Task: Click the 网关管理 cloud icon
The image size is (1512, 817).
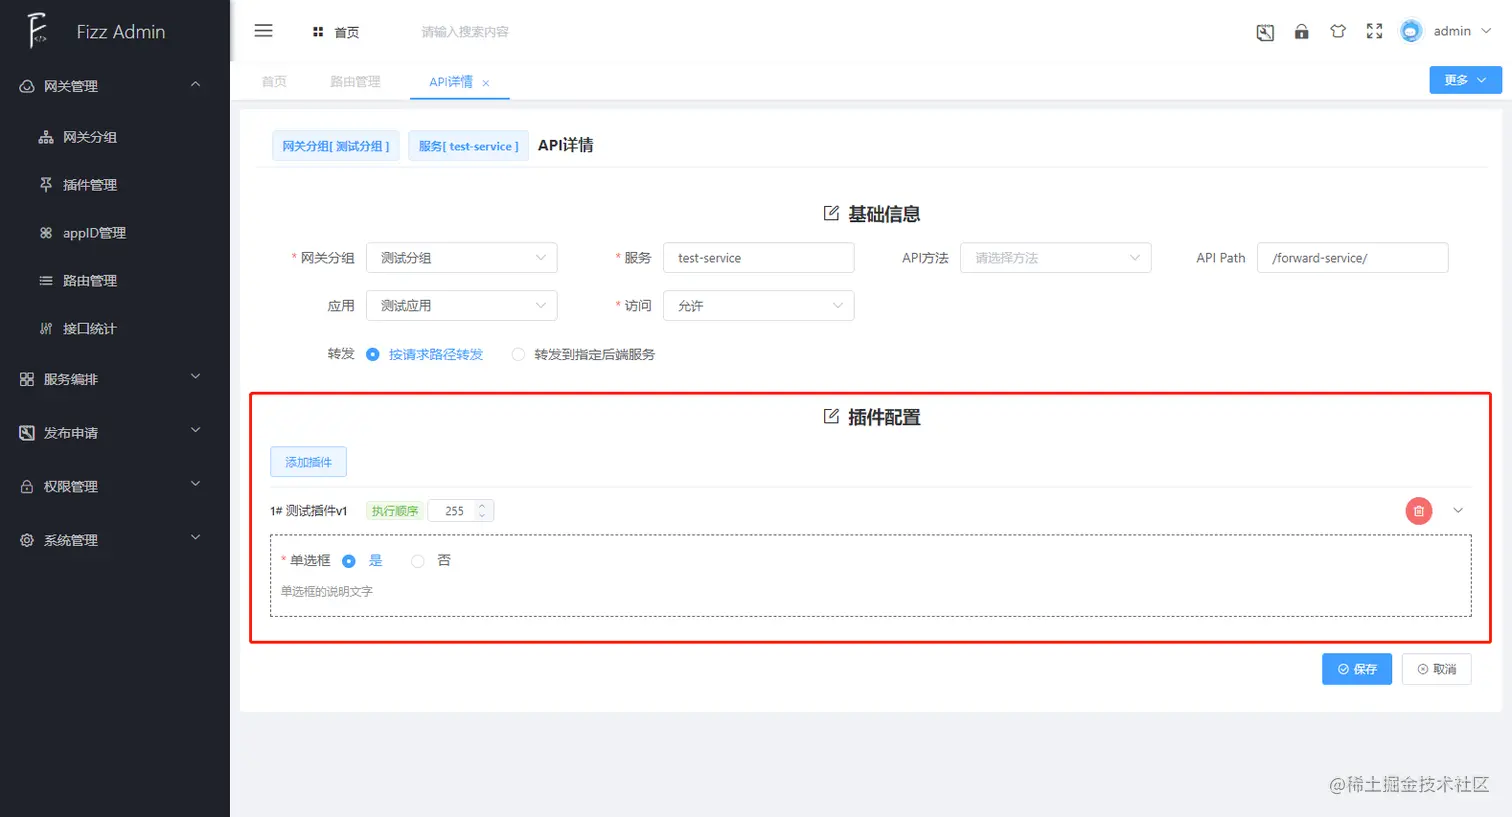Action: [x=27, y=86]
